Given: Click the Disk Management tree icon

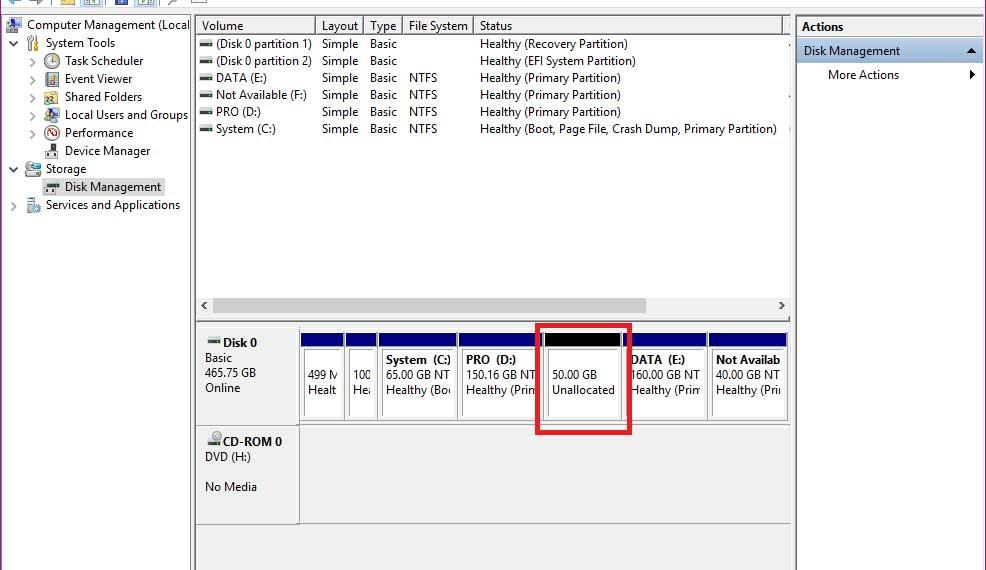Looking at the screenshot, I should (52, 187).
